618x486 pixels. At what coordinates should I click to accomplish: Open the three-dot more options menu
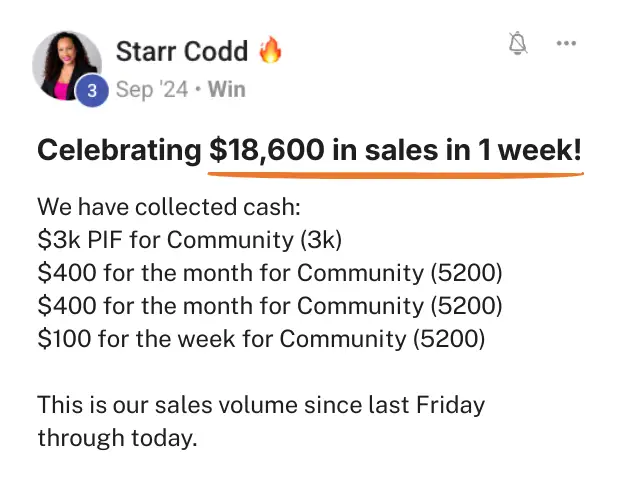click(x=566, y=43)
